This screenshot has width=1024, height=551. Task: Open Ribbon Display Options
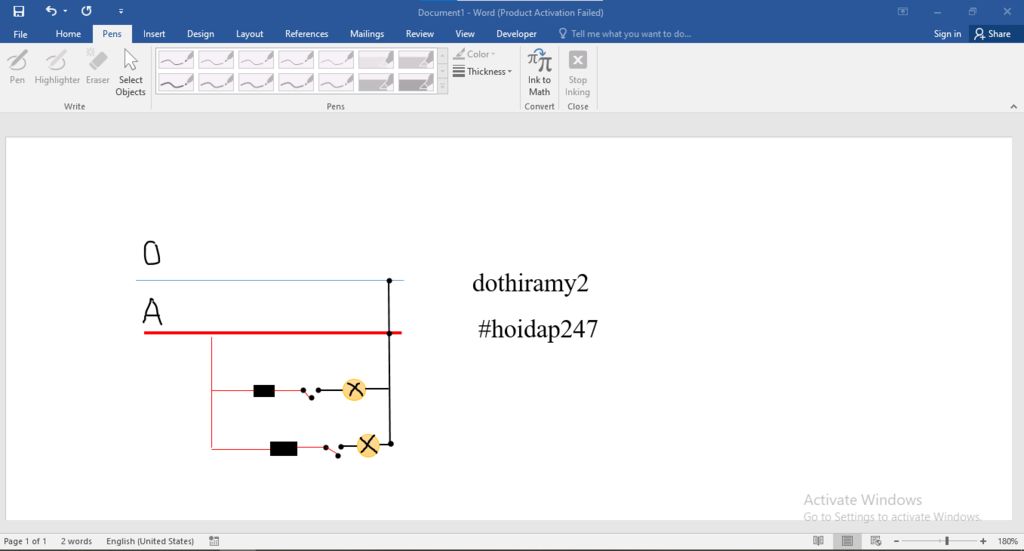903,12
